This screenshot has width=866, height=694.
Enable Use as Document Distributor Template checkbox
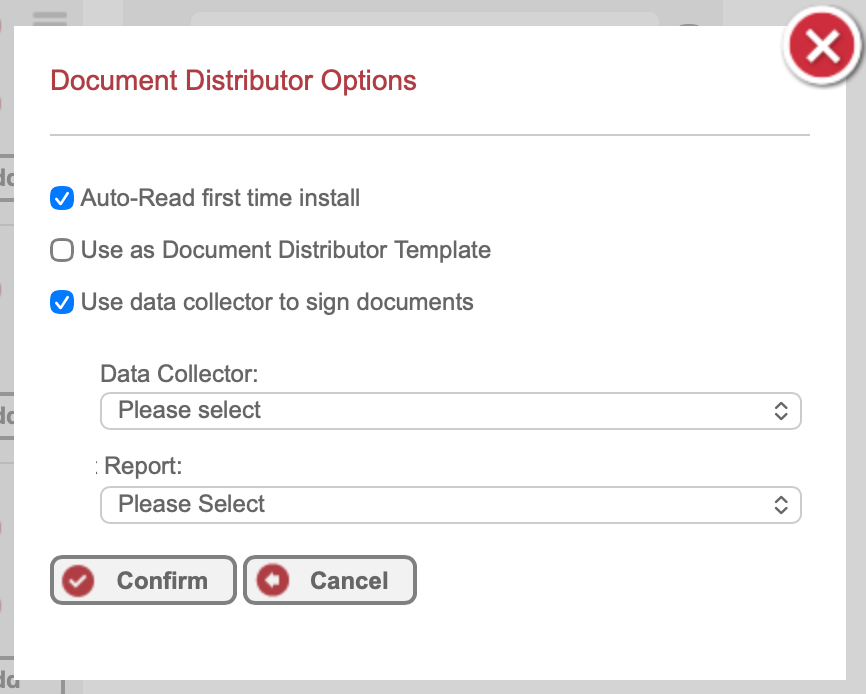click(62, 250)
